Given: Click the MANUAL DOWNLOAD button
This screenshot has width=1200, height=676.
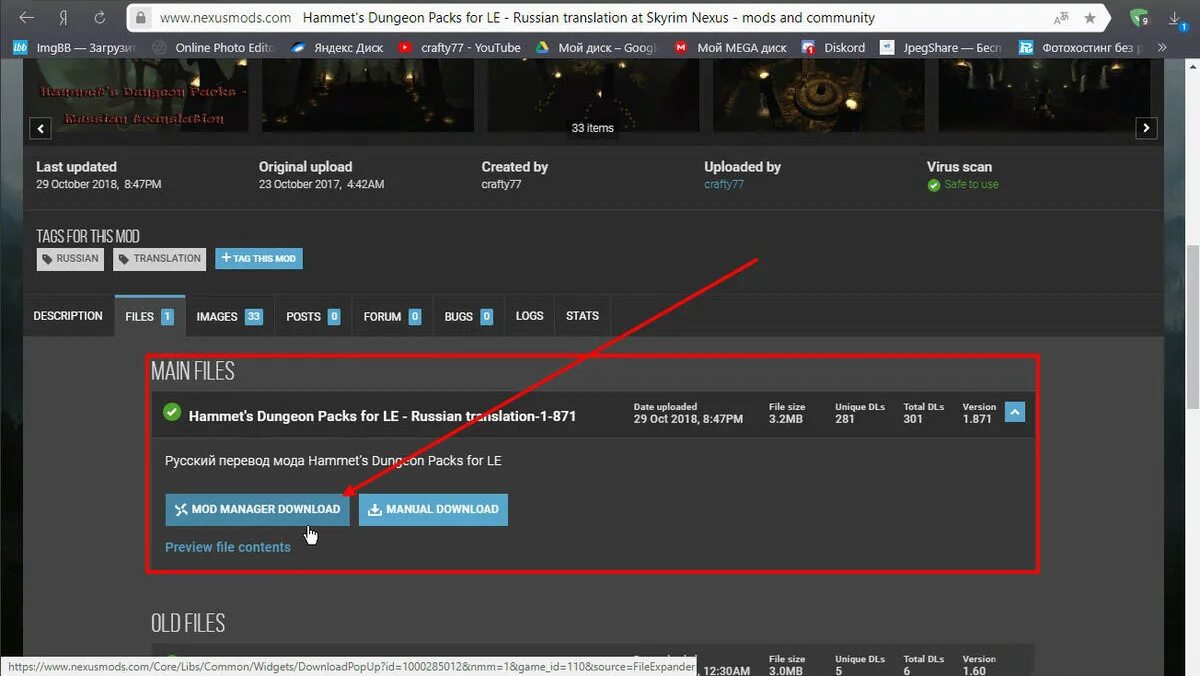Looking at the screenshot, I should [433, 509].
